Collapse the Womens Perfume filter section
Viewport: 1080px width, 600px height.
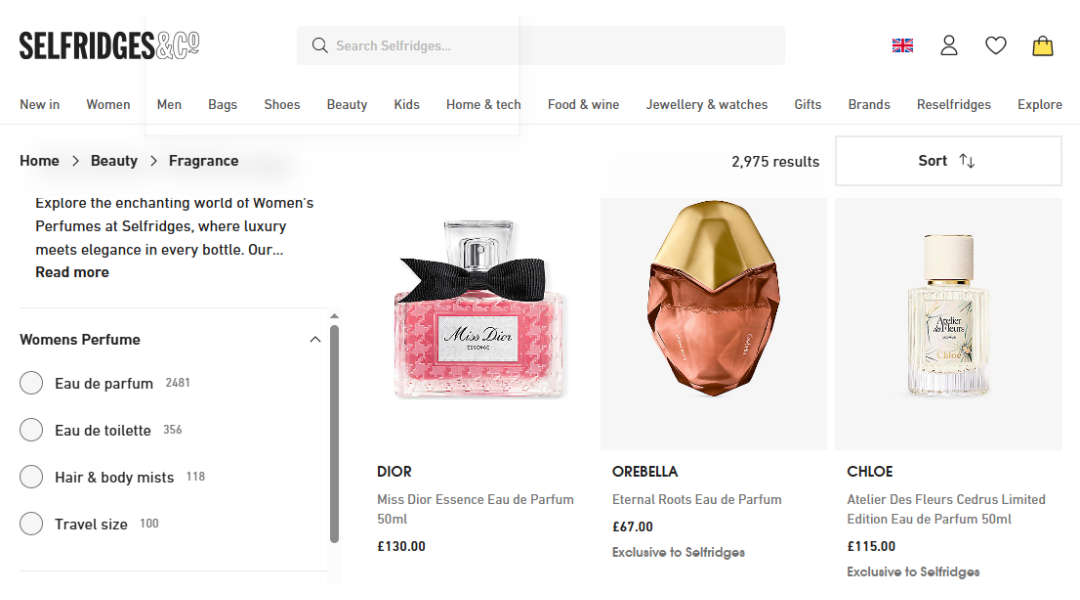[315, 340]
